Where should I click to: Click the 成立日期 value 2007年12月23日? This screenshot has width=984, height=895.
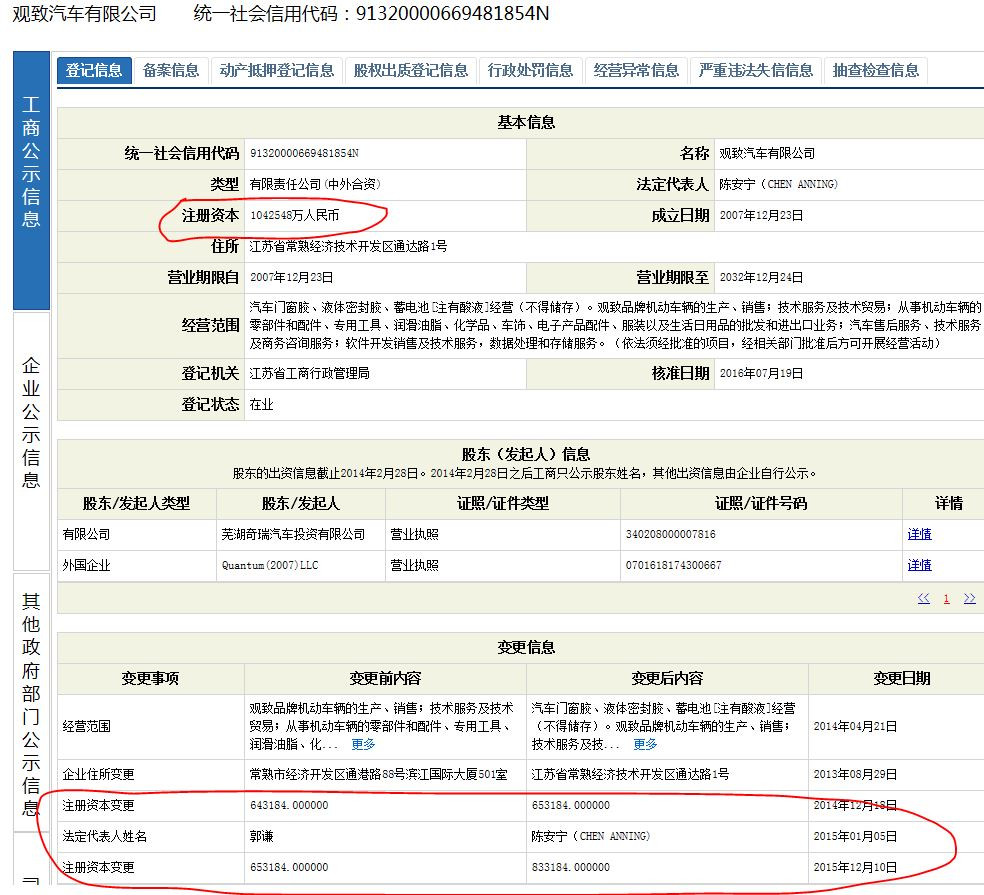coord(761,215)
